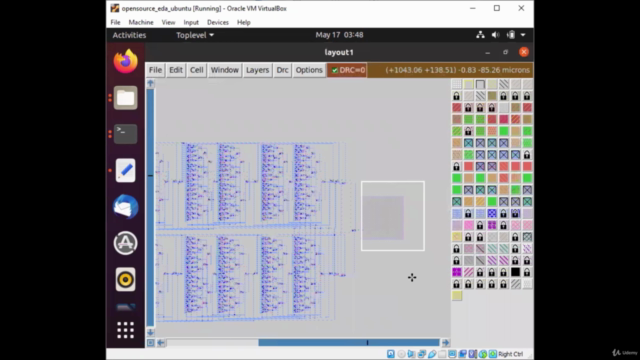The width and height of the screenshot is (640, 360).
Task: Expand the system menu arrow in top bar
Action: 523,35
